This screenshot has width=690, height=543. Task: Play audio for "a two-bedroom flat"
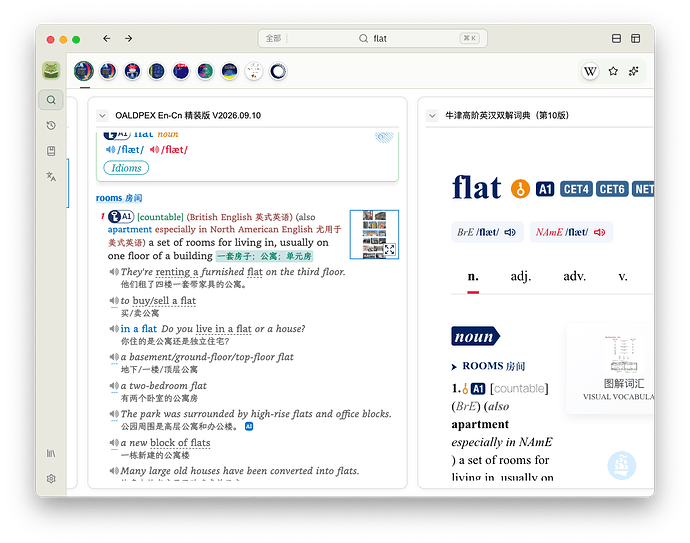[114, 386]
